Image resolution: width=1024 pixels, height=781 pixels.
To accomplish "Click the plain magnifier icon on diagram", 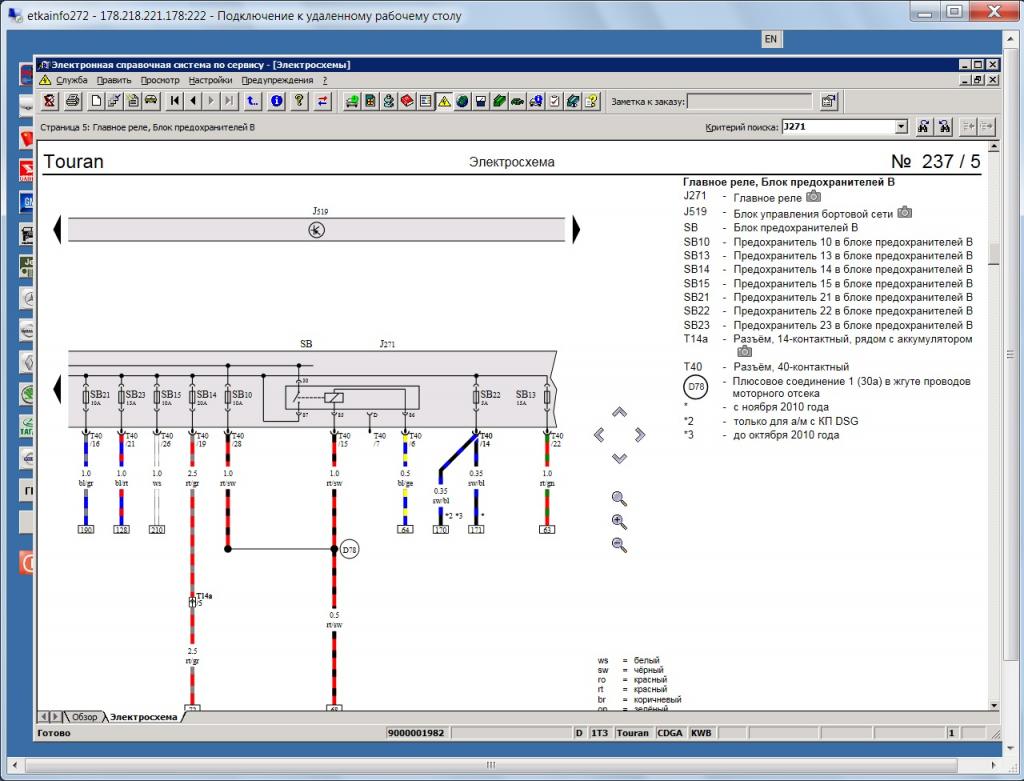I will click(619, 499).
